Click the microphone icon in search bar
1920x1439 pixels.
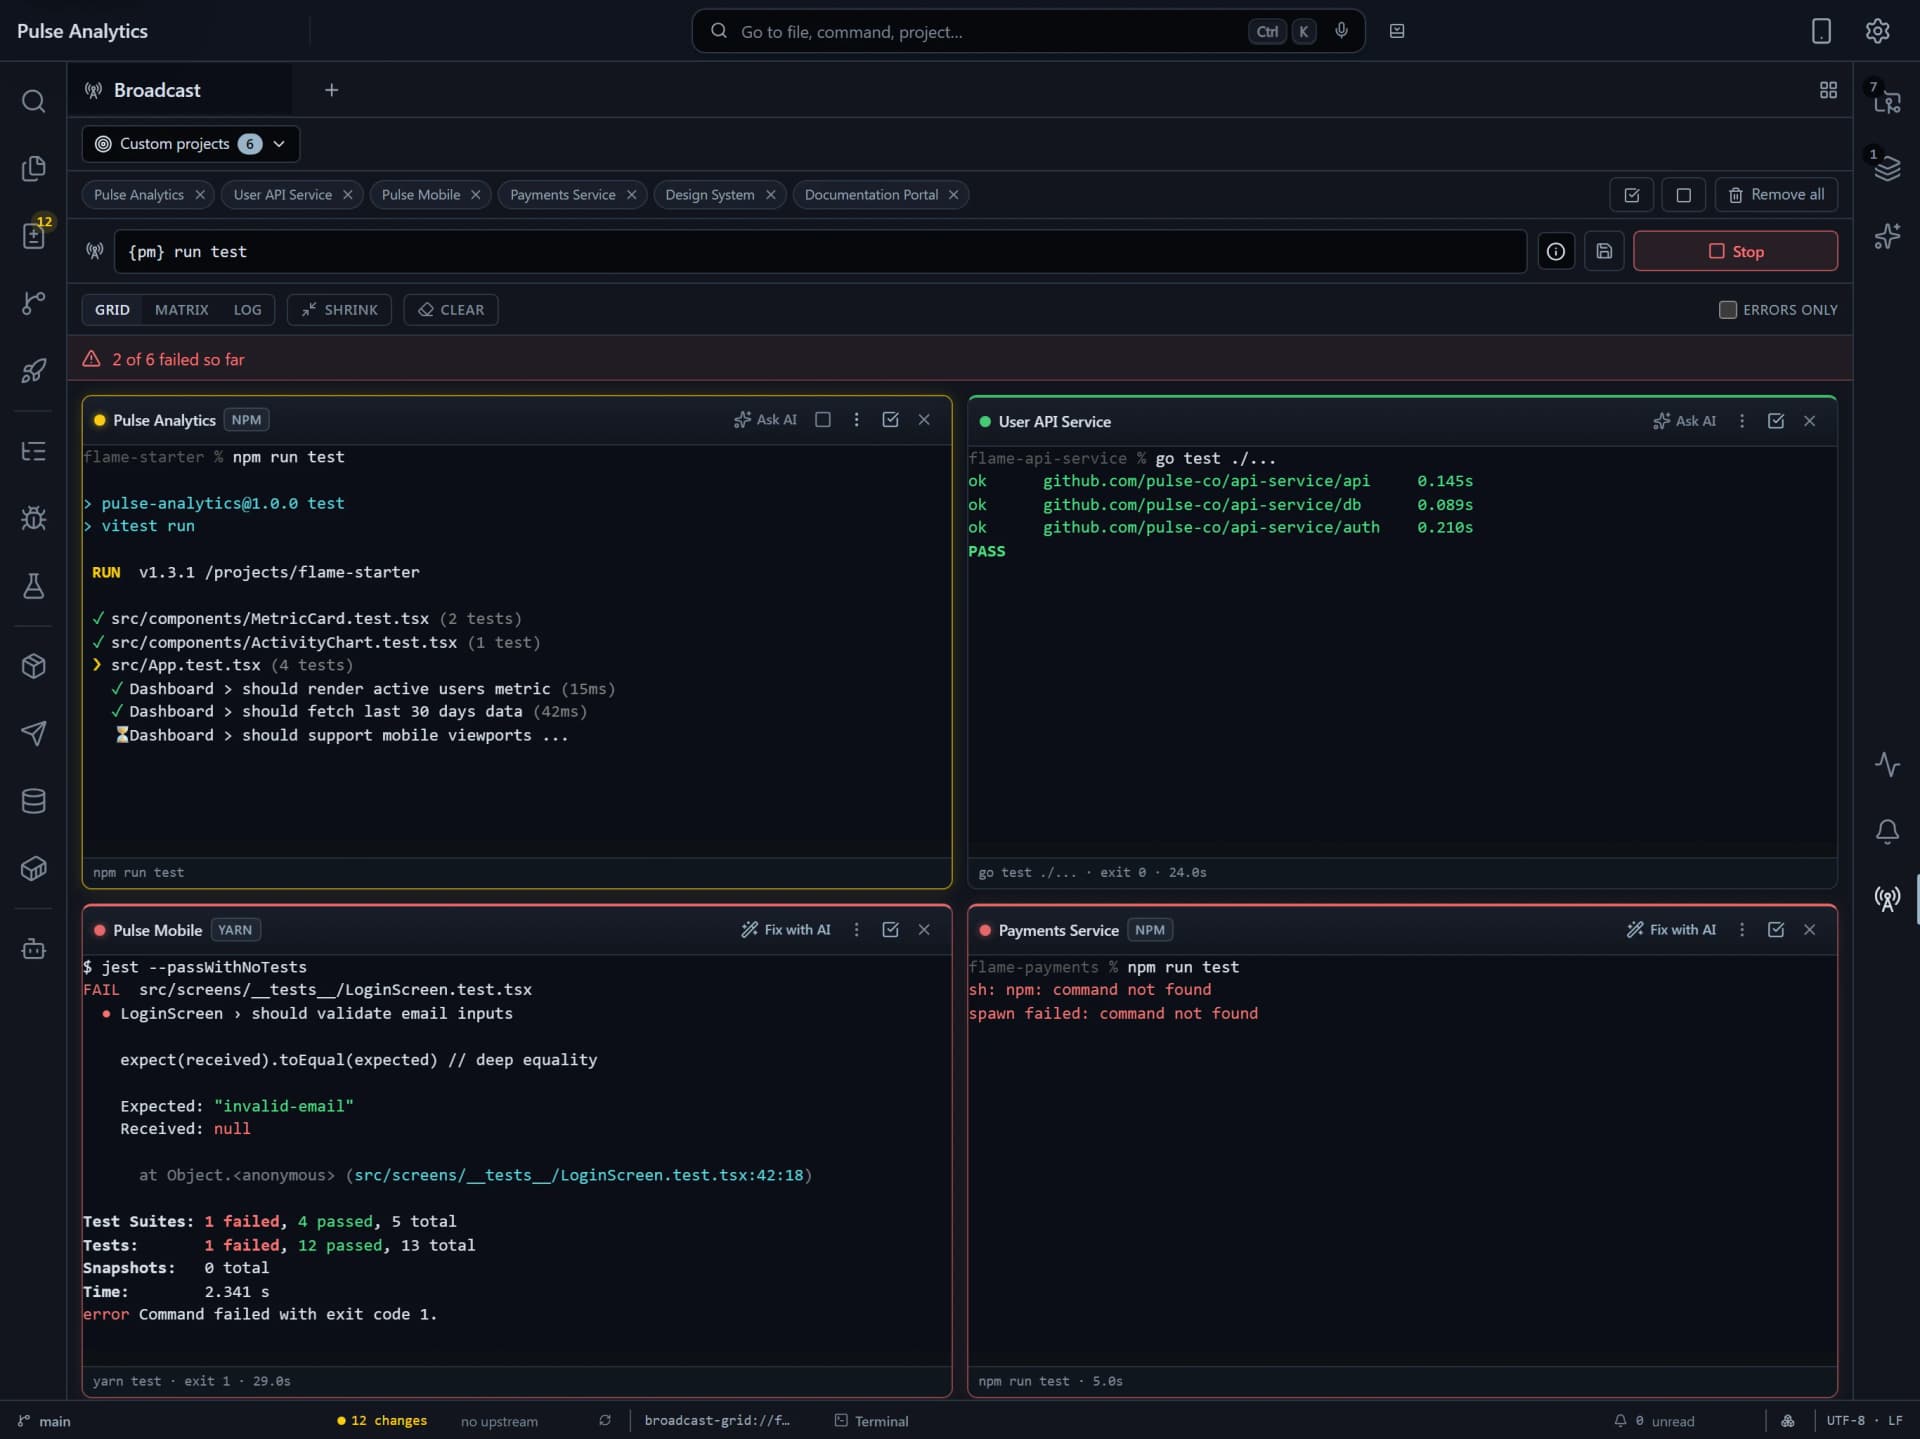1341,31
